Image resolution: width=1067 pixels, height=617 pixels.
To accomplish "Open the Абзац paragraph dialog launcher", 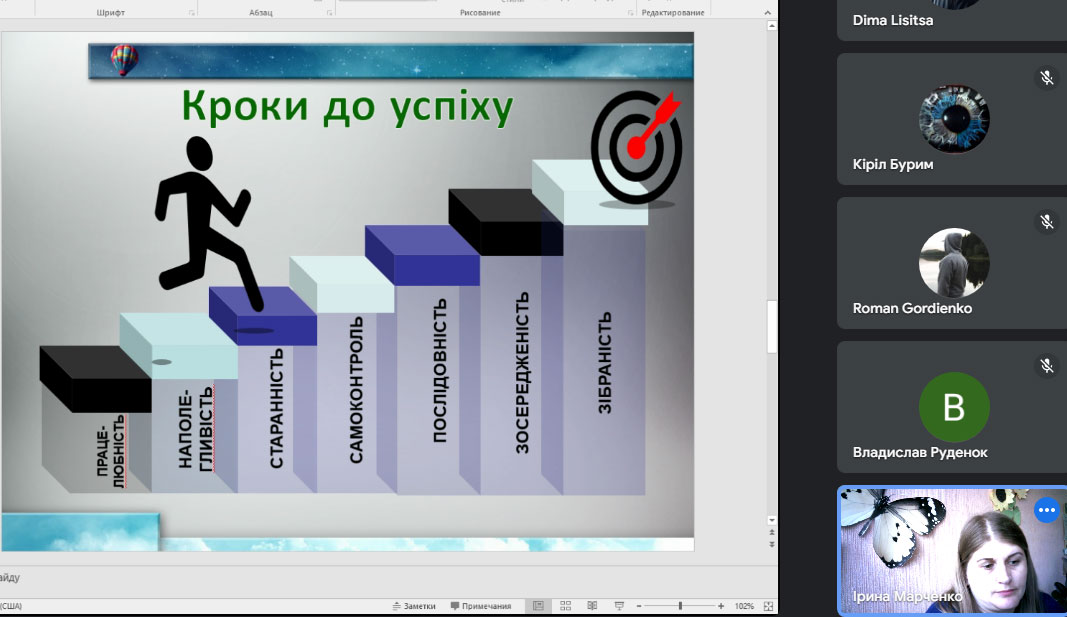I will click(x=329, y=13).
